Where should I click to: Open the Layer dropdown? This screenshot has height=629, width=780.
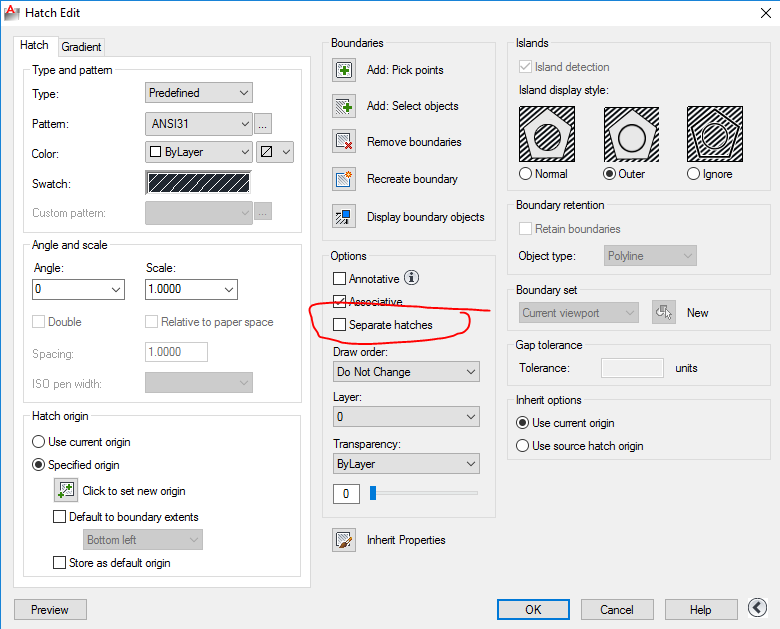tap(406, 417)
